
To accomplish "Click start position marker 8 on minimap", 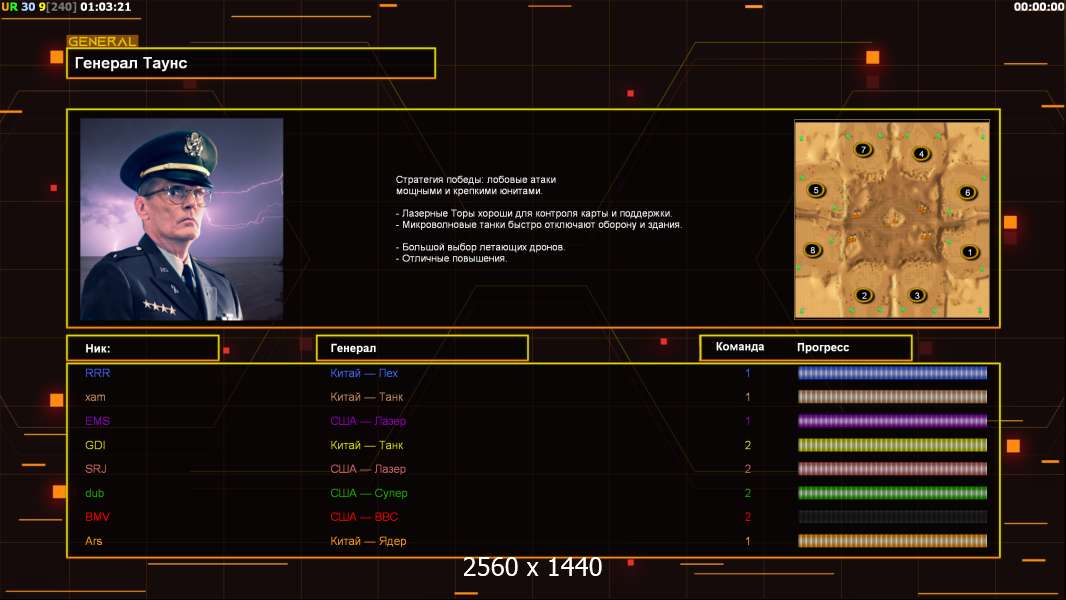I will pyautogui.click(x=812, y=250).
